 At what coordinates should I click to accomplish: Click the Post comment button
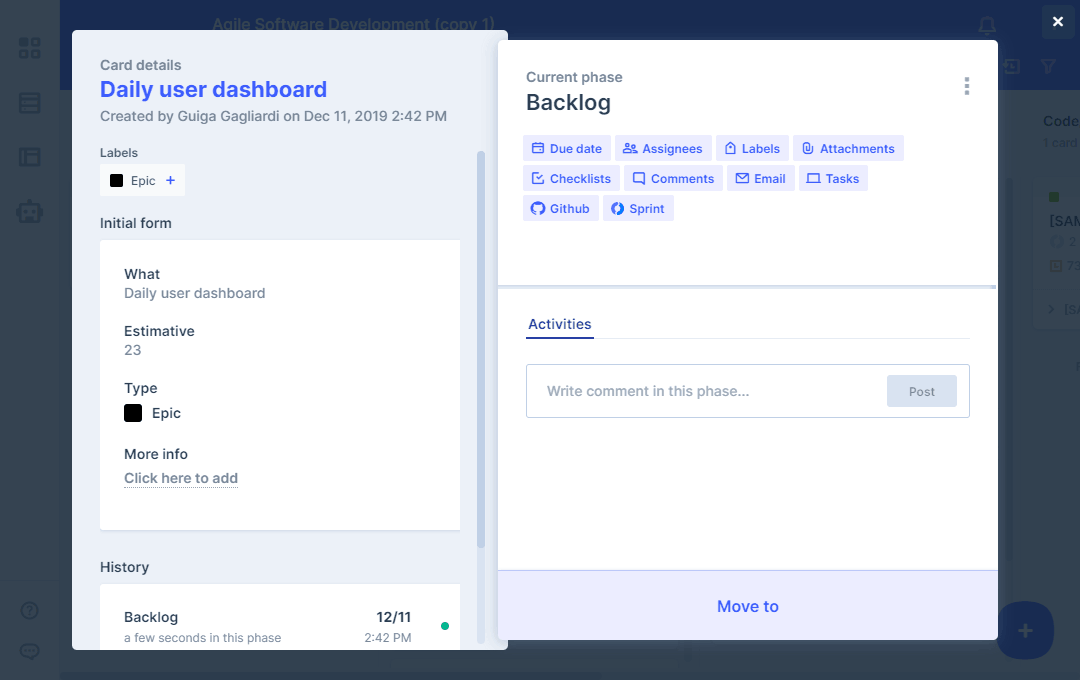pos(921,391)
